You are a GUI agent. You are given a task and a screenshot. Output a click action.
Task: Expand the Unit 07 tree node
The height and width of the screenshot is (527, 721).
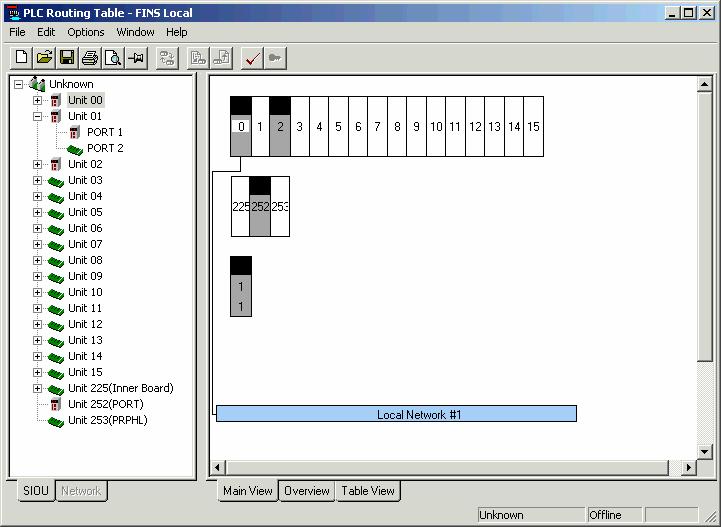coord(37,244)
